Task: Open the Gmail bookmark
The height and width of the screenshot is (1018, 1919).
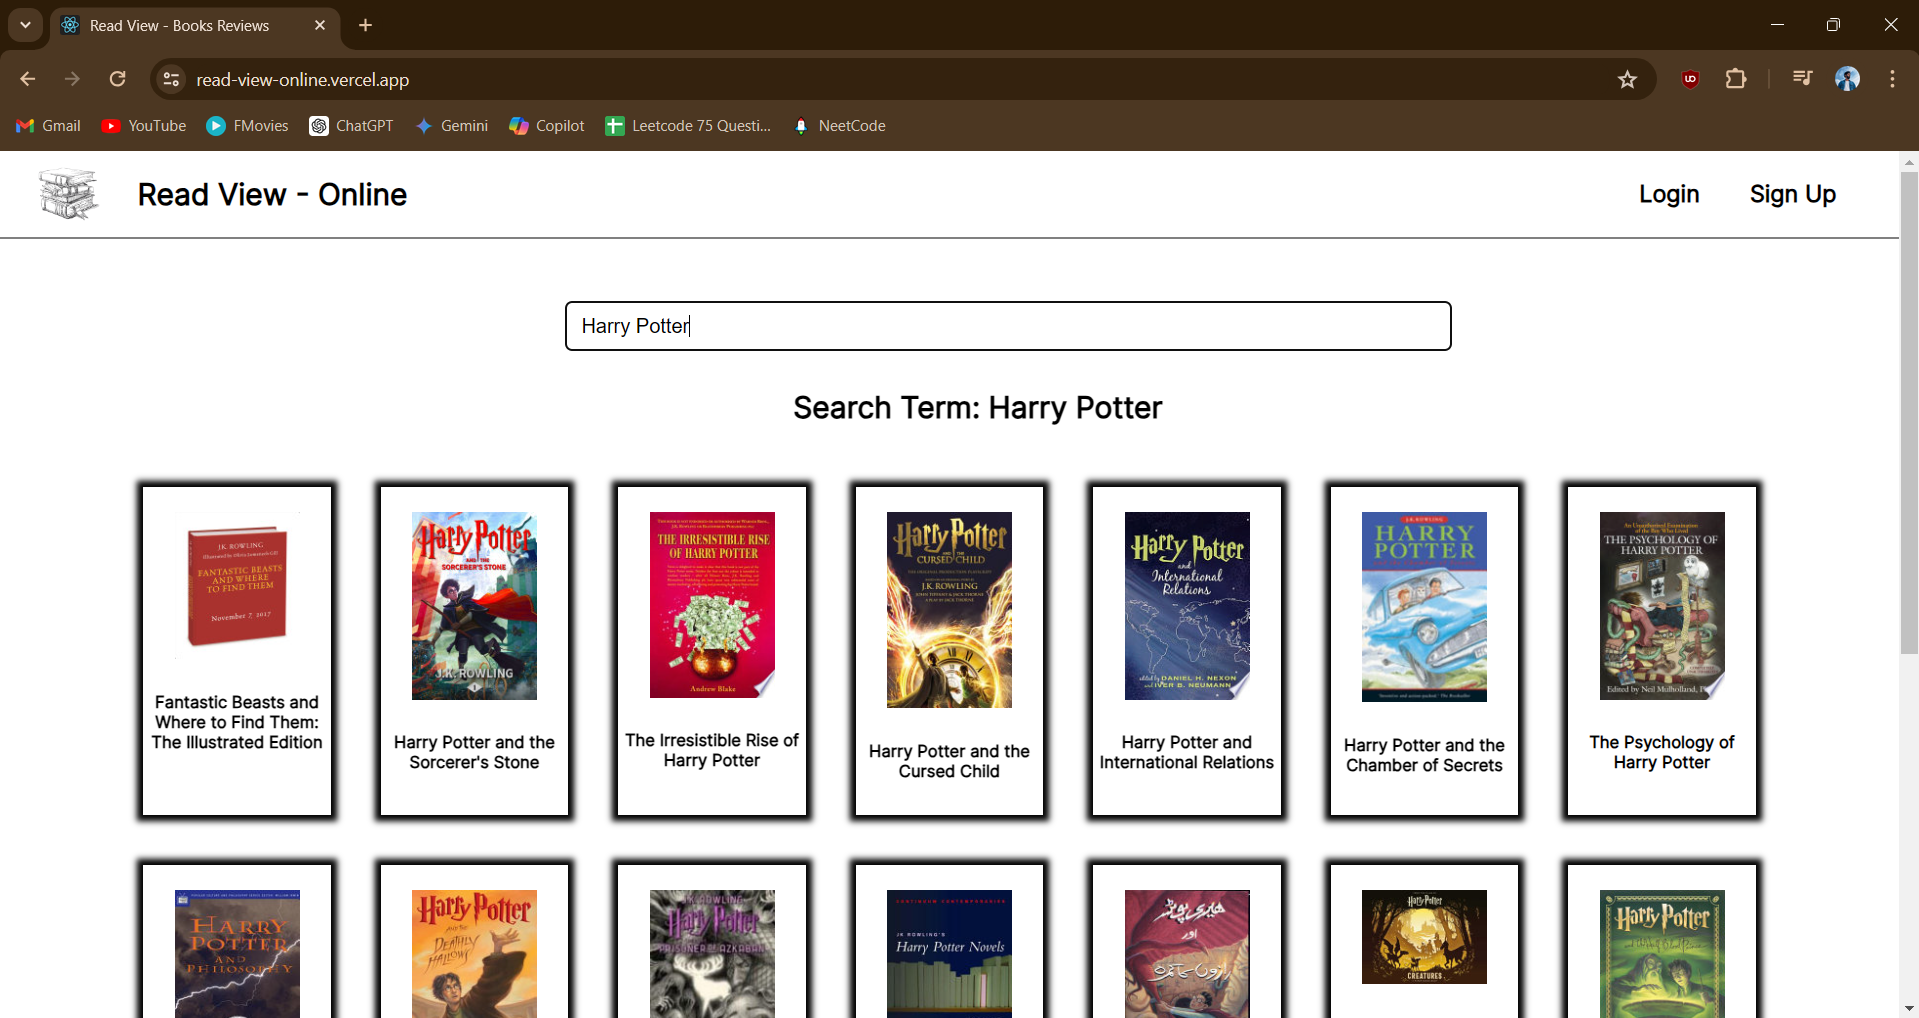Action: pyautogui.click(x=48, y=126)
